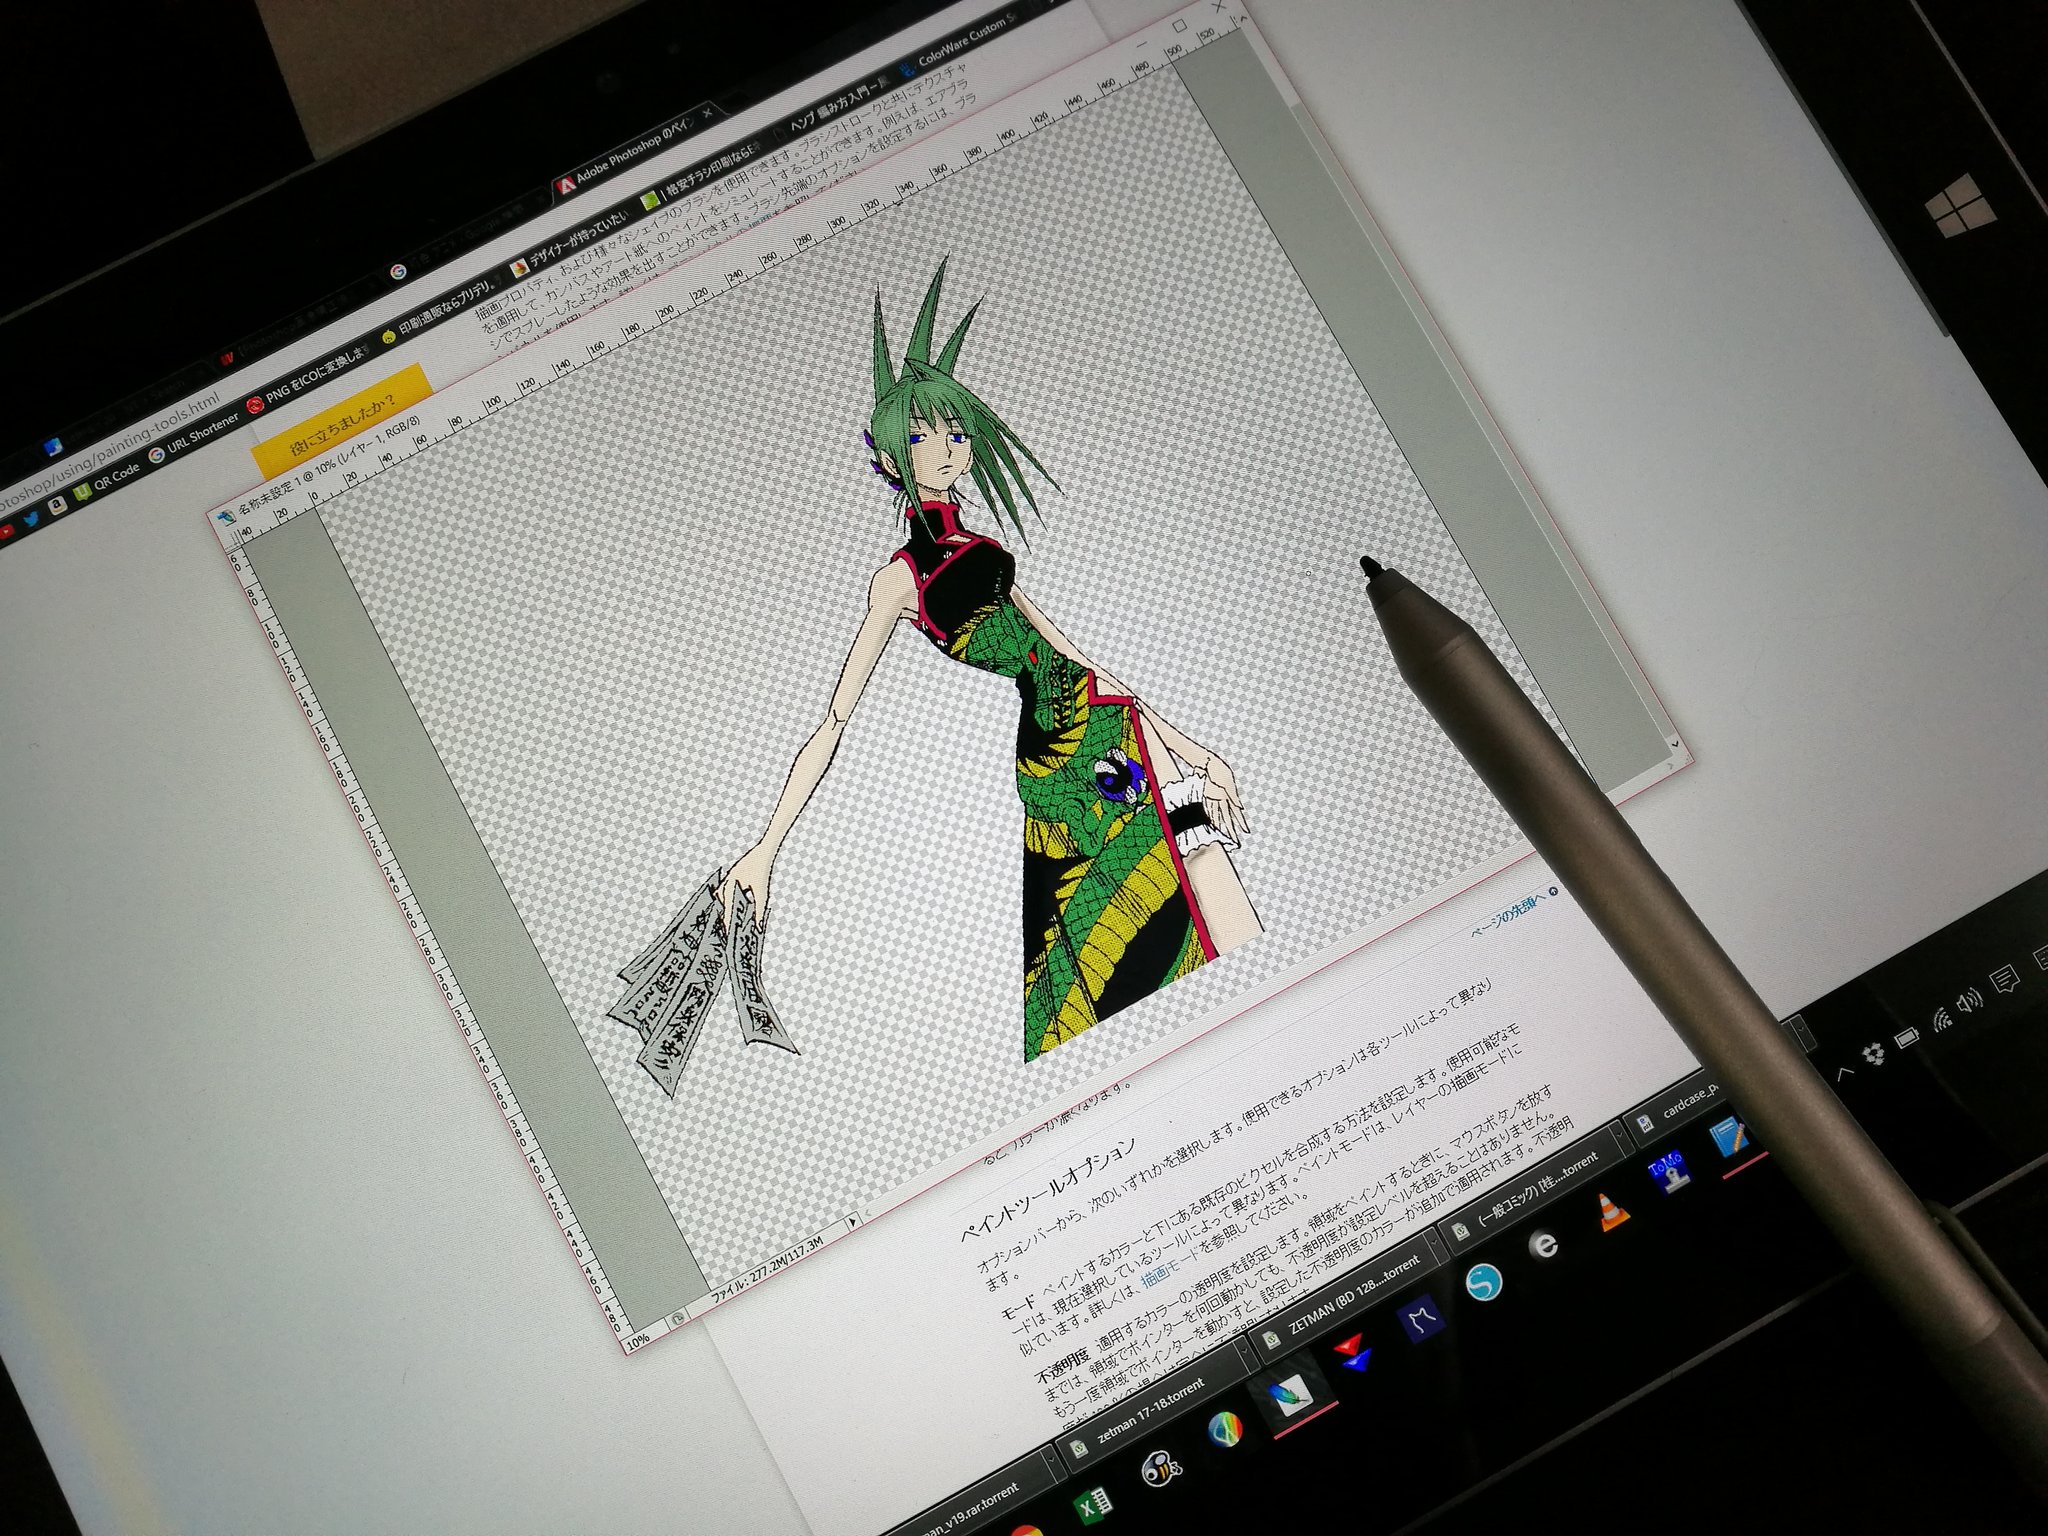
Task: Click the yellow 役に立ちましたか？ button
Action: click(342, 427)
